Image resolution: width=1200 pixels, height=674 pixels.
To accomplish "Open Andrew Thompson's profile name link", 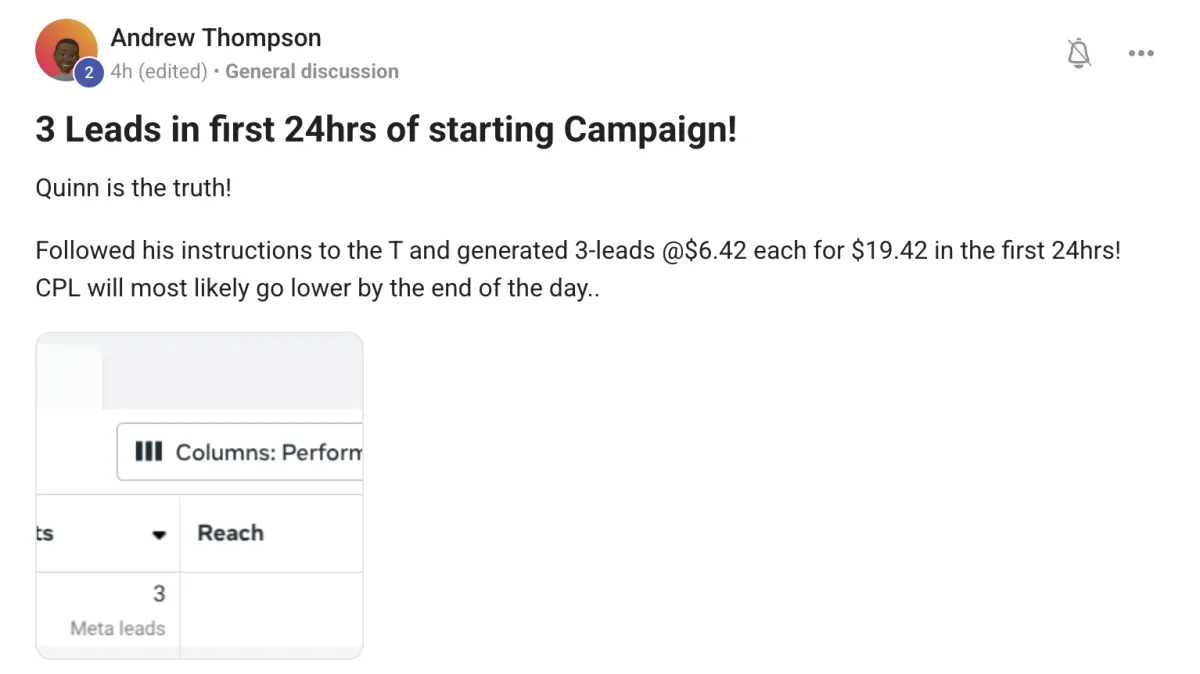I will tap(215, 38).
